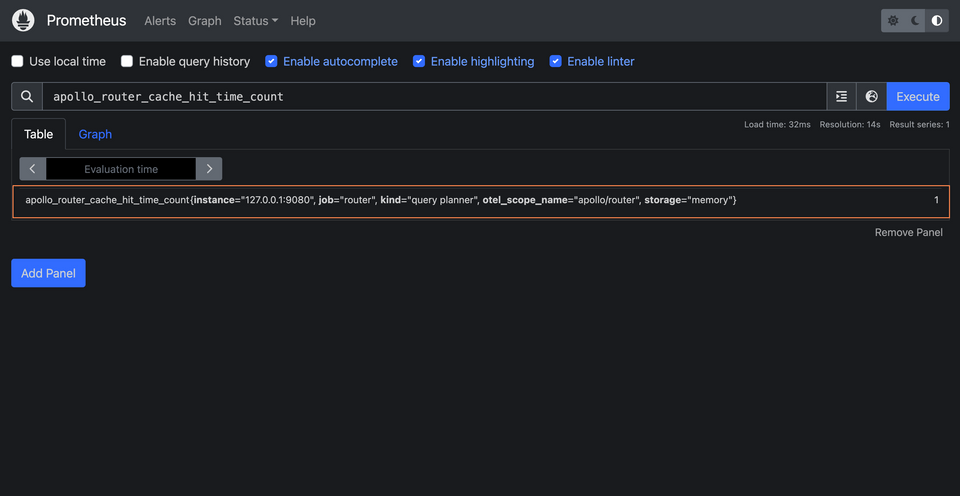Click the Resolution: 14s text

point(850,124)
